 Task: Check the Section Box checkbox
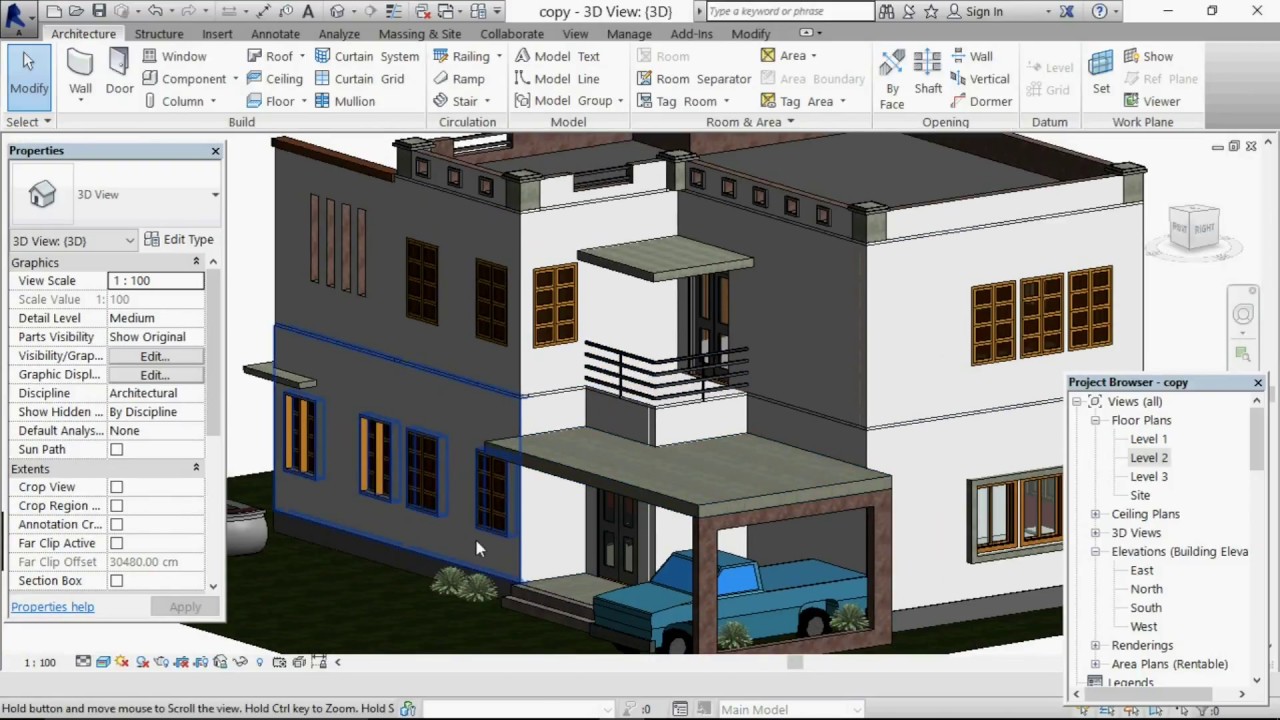pos(116,581)
